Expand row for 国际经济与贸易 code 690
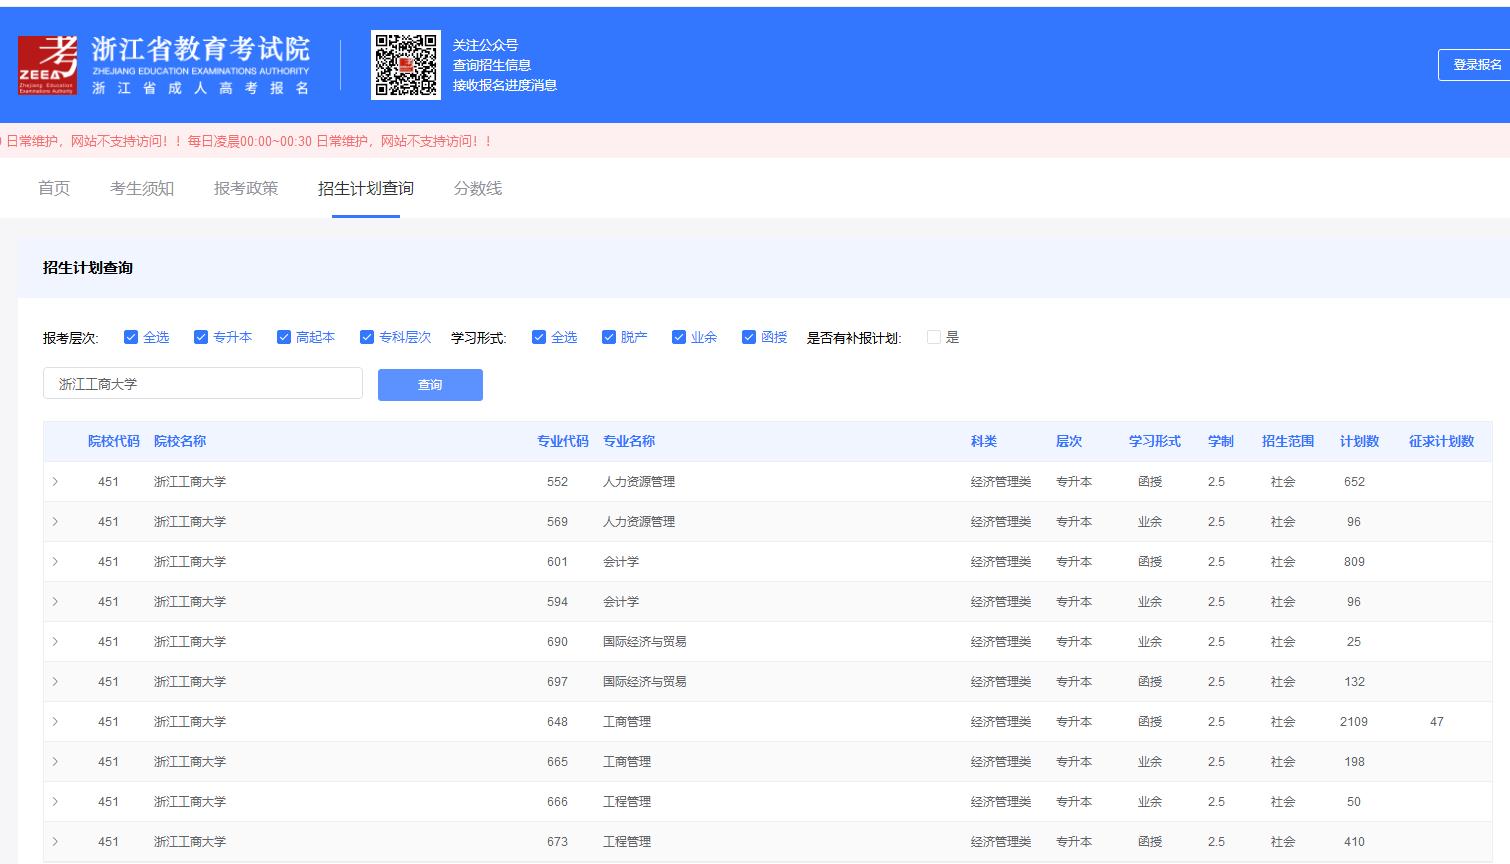The image size is (1510, 864). coord(55,642)
